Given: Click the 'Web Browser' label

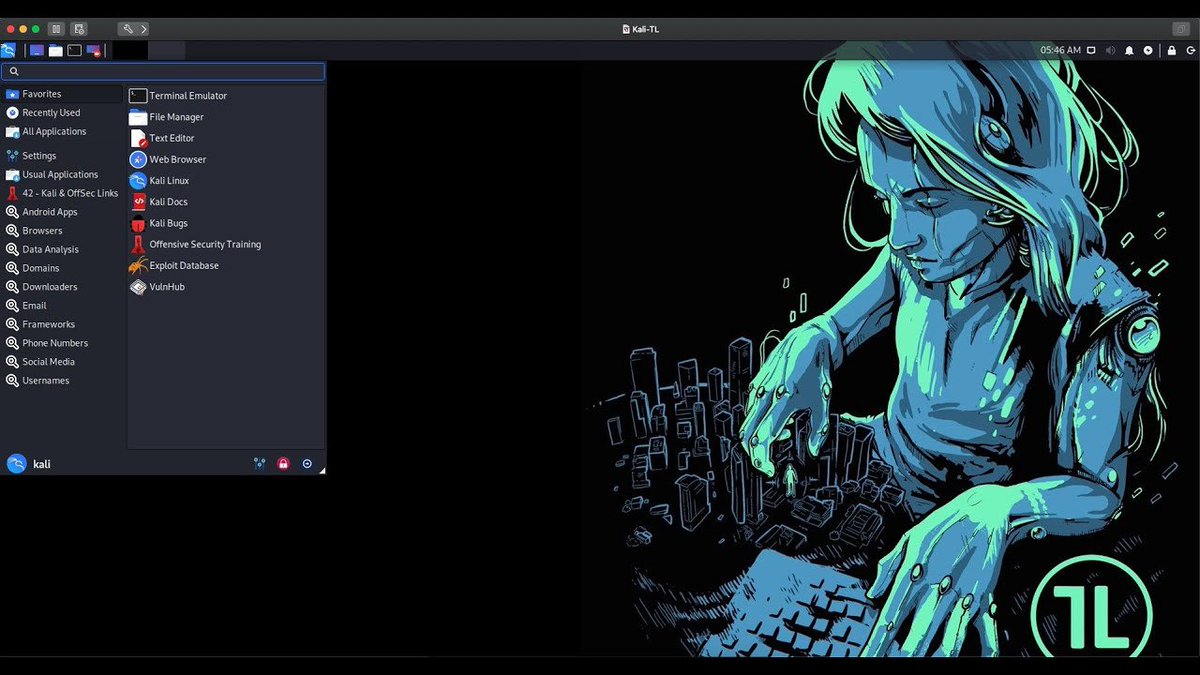Looking at the screenshot, I should [178, 159].
